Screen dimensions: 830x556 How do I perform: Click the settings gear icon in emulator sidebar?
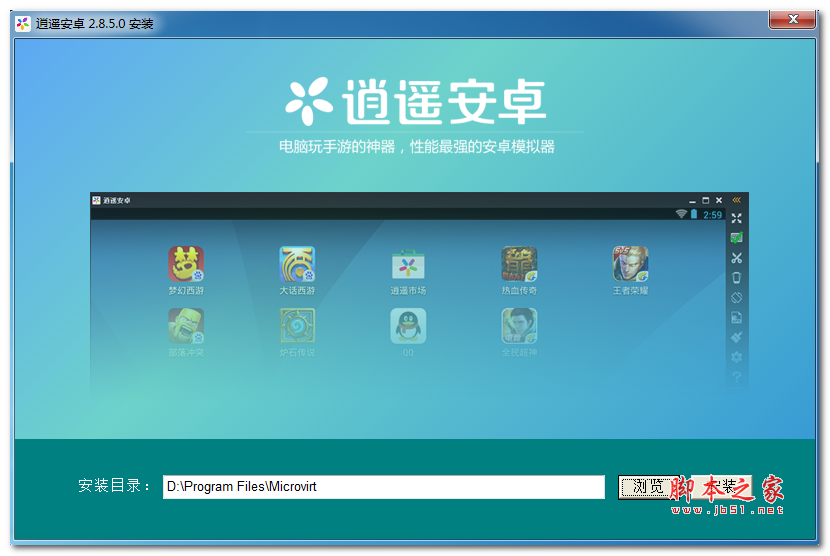(736, 357)
